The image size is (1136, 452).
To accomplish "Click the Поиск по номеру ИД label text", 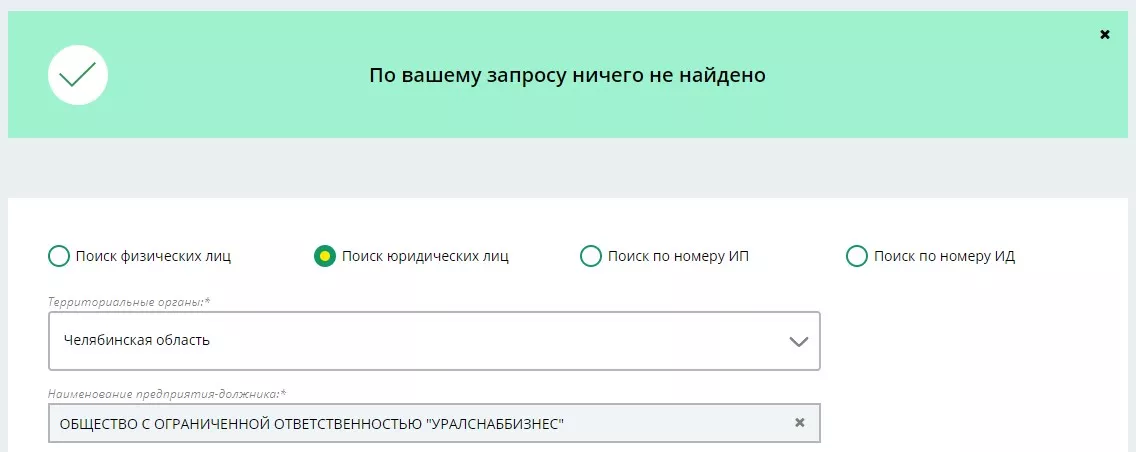I will pos(944,256).
